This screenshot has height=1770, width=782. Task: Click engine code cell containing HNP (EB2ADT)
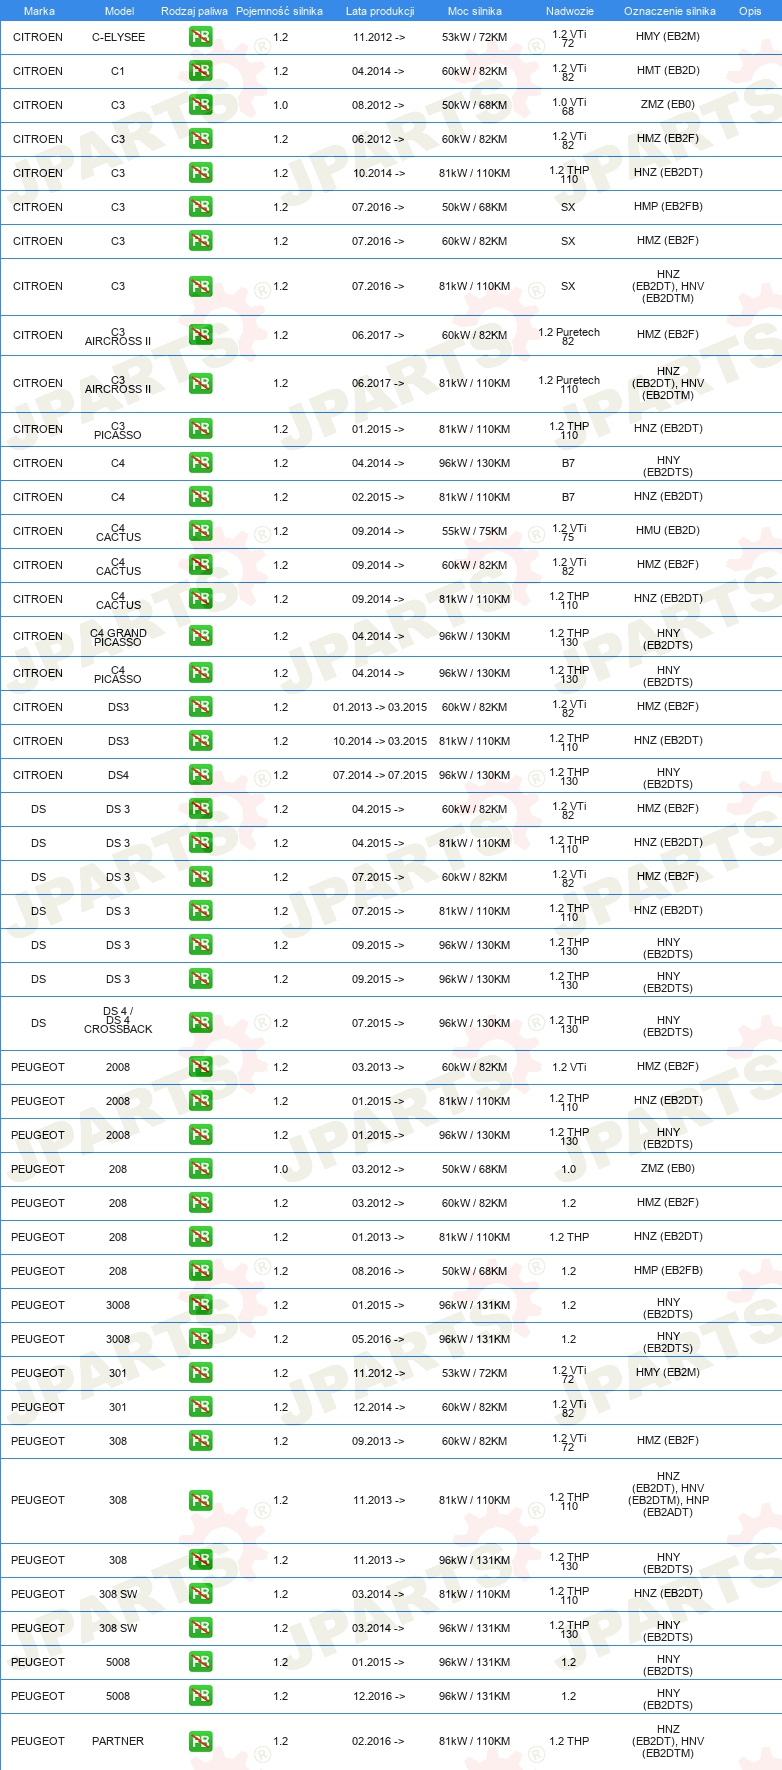click(669, 1494)
